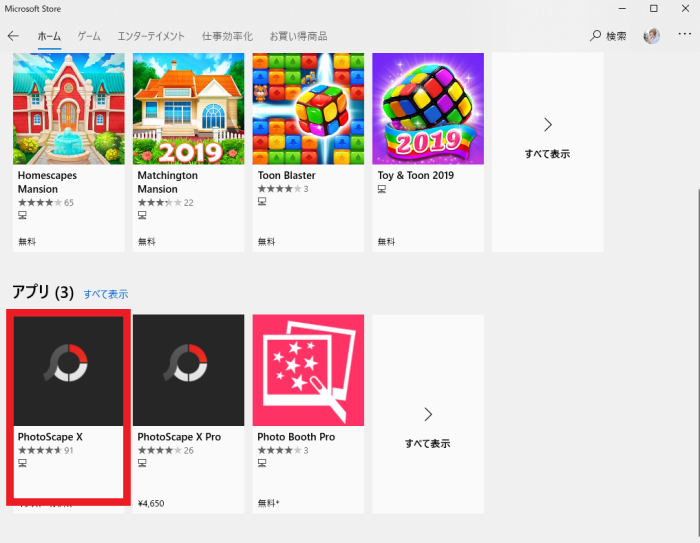
Task: Click the Matchington Mansion title
Action: 167,182
